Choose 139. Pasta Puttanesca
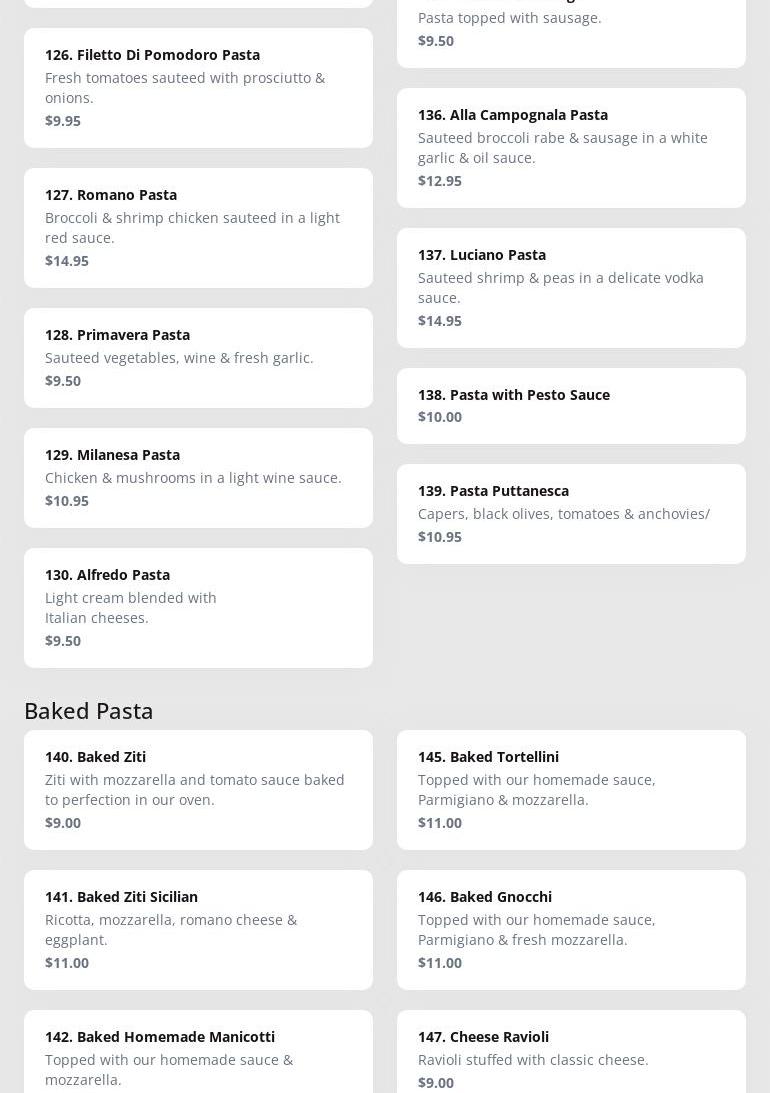Screen dimensions: 770x1093 tap(571, 514)
